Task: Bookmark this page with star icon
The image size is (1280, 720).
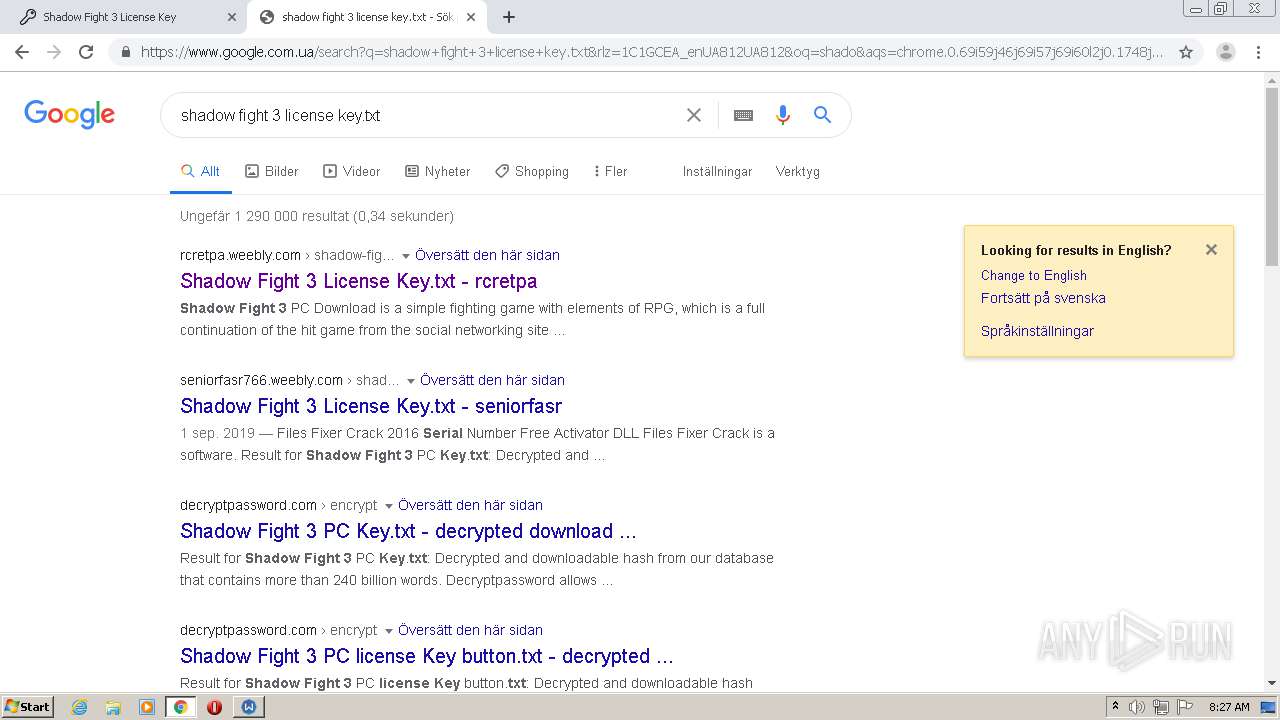Action: pos(1186,52)
